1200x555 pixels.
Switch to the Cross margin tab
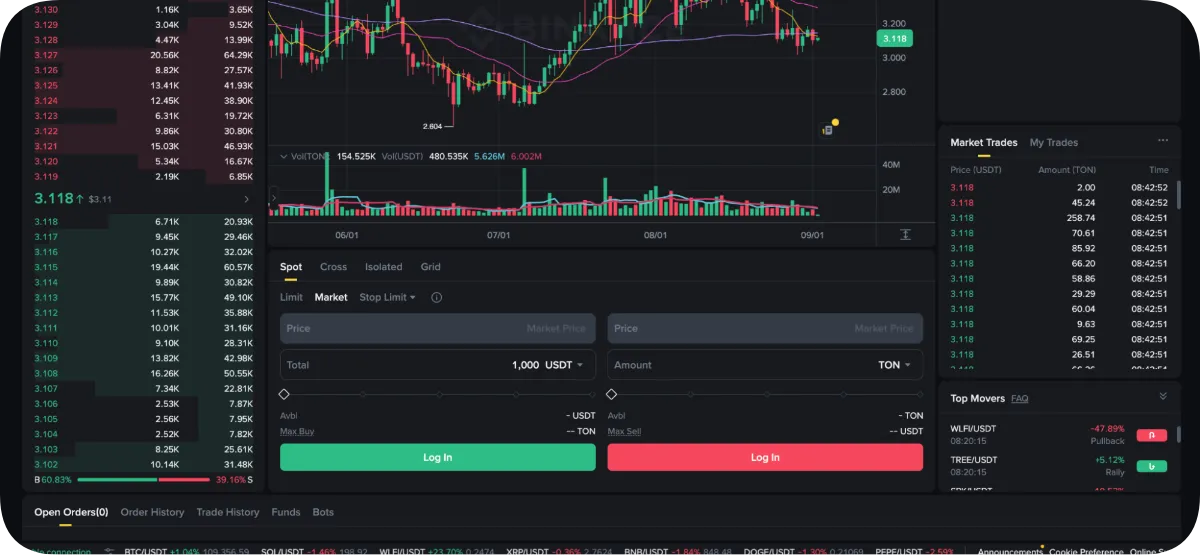click(333, 267)
